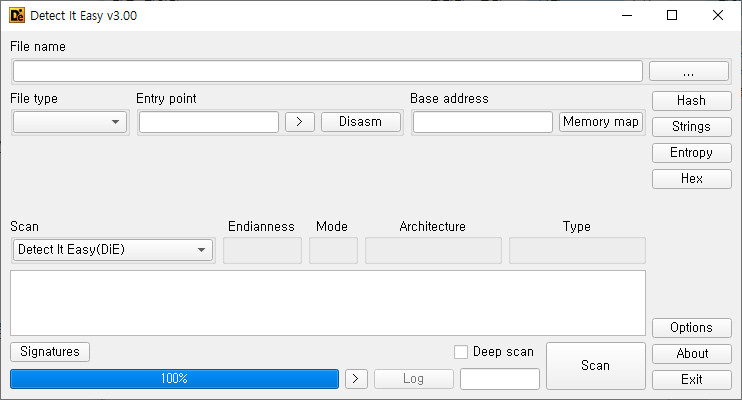Click the File name input field
742x400 pixels.
click(327, 71)
